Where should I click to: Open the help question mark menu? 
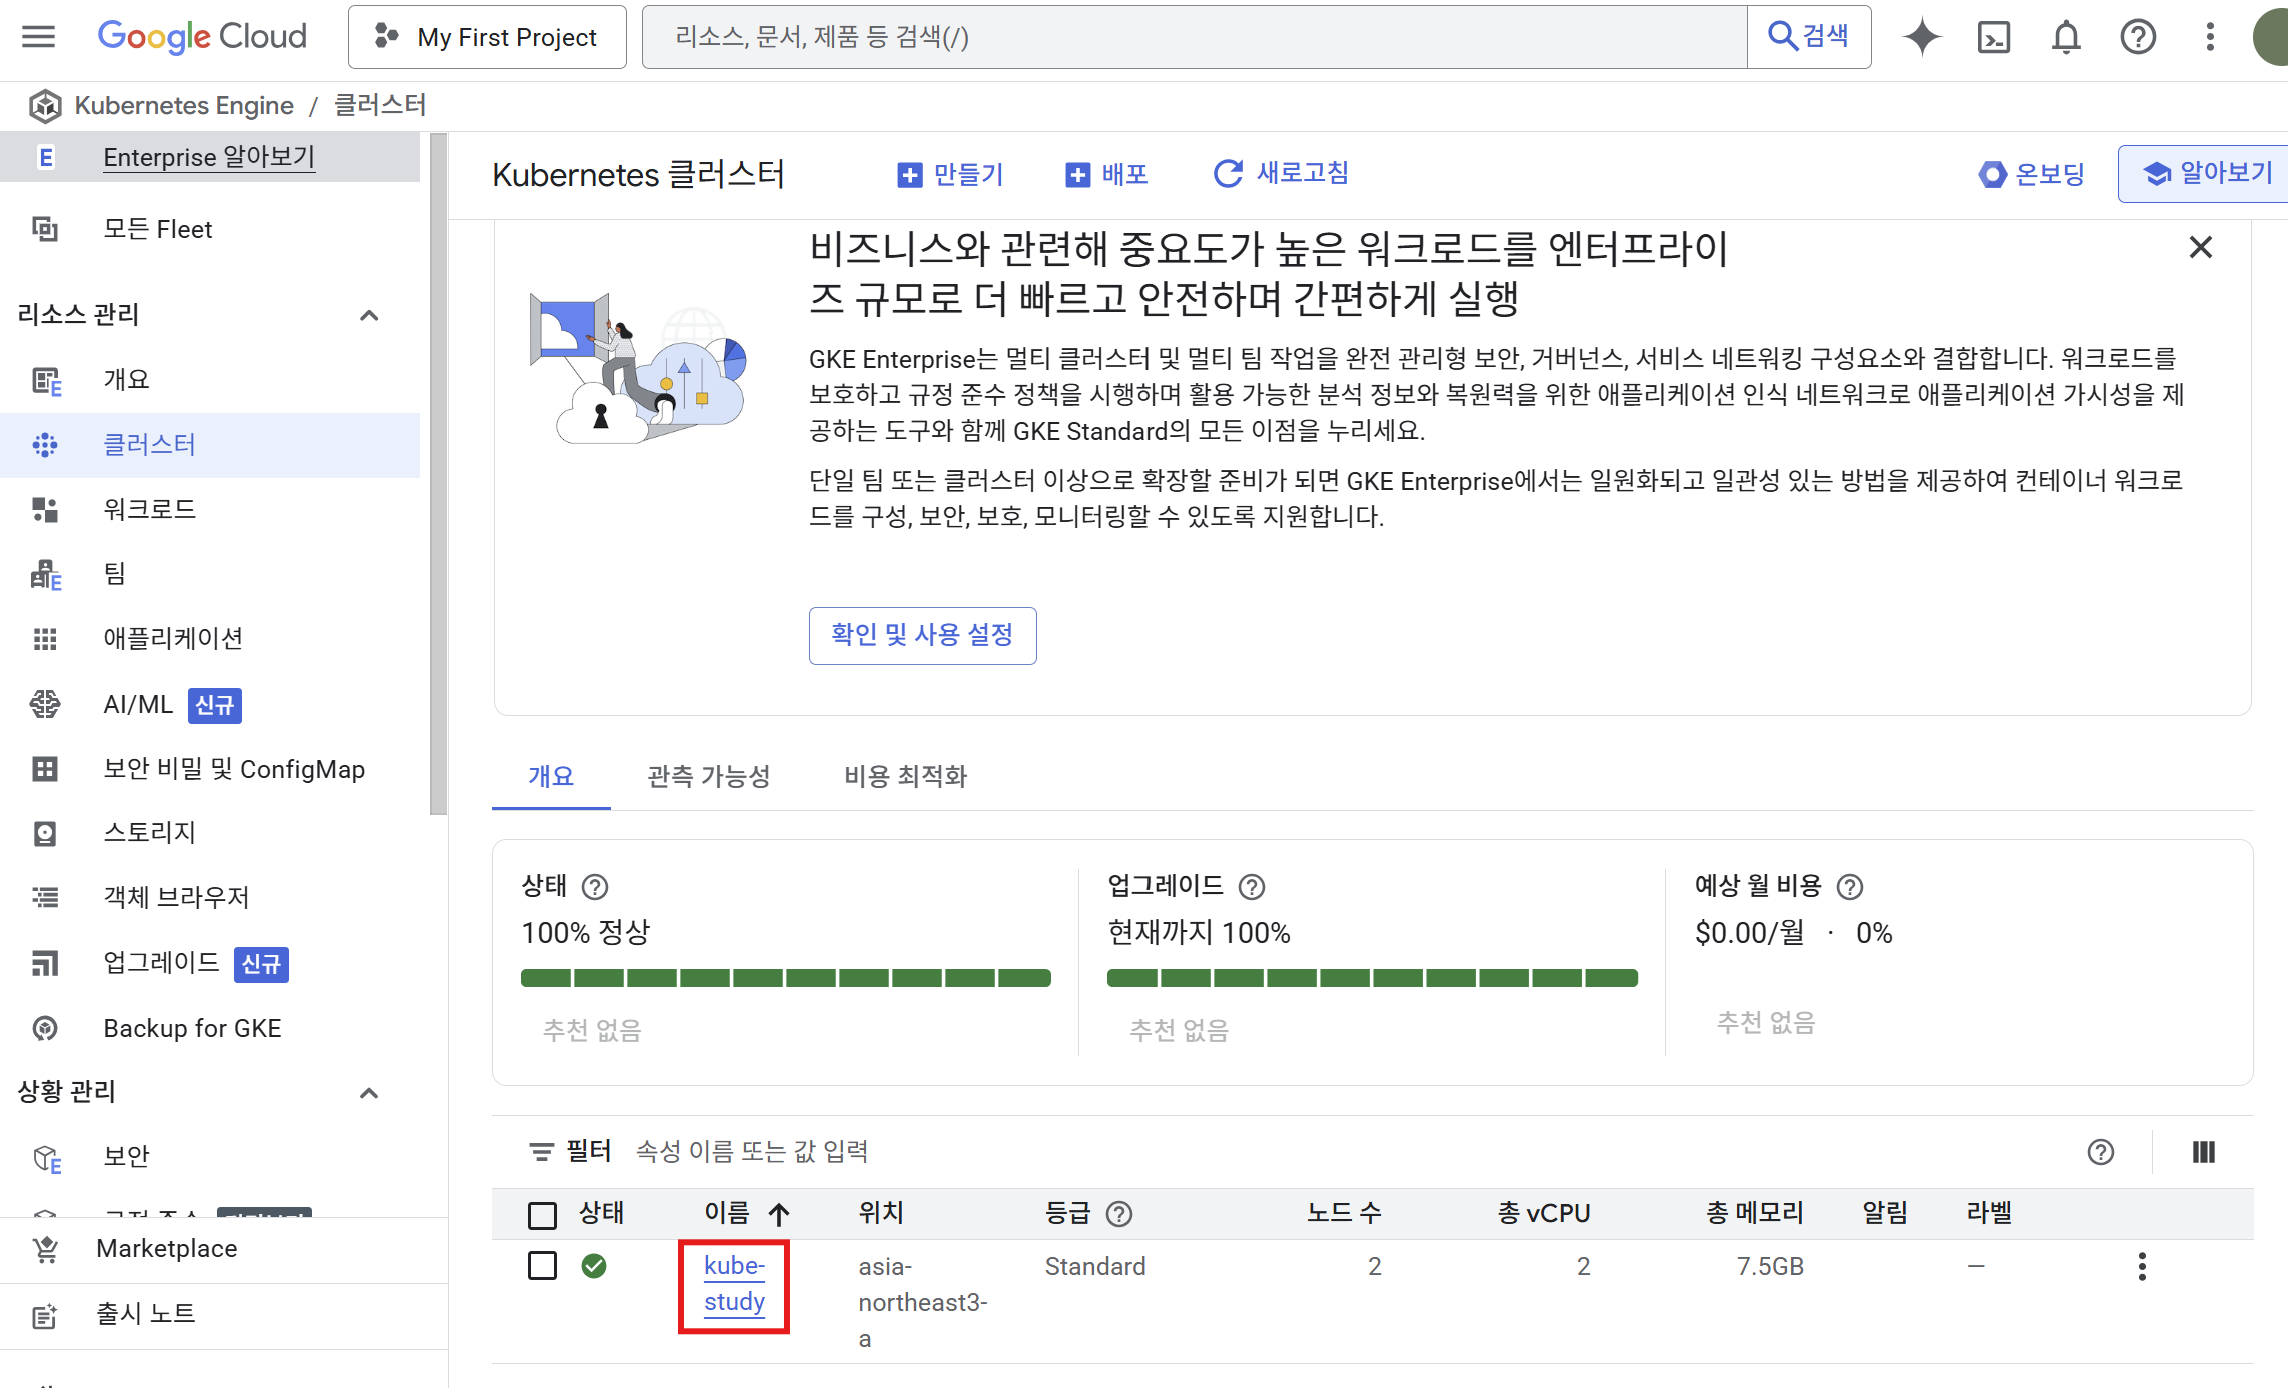pos(2138,37)
